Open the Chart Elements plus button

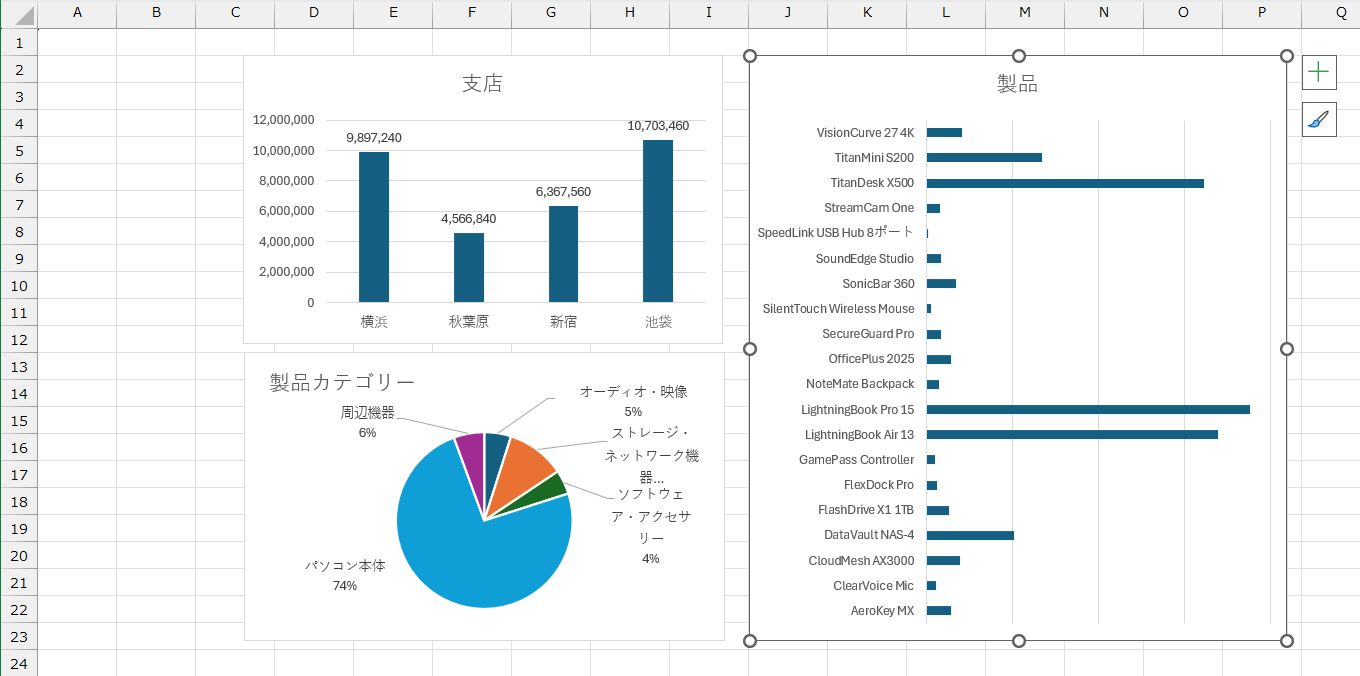(x=1319, y=72)
